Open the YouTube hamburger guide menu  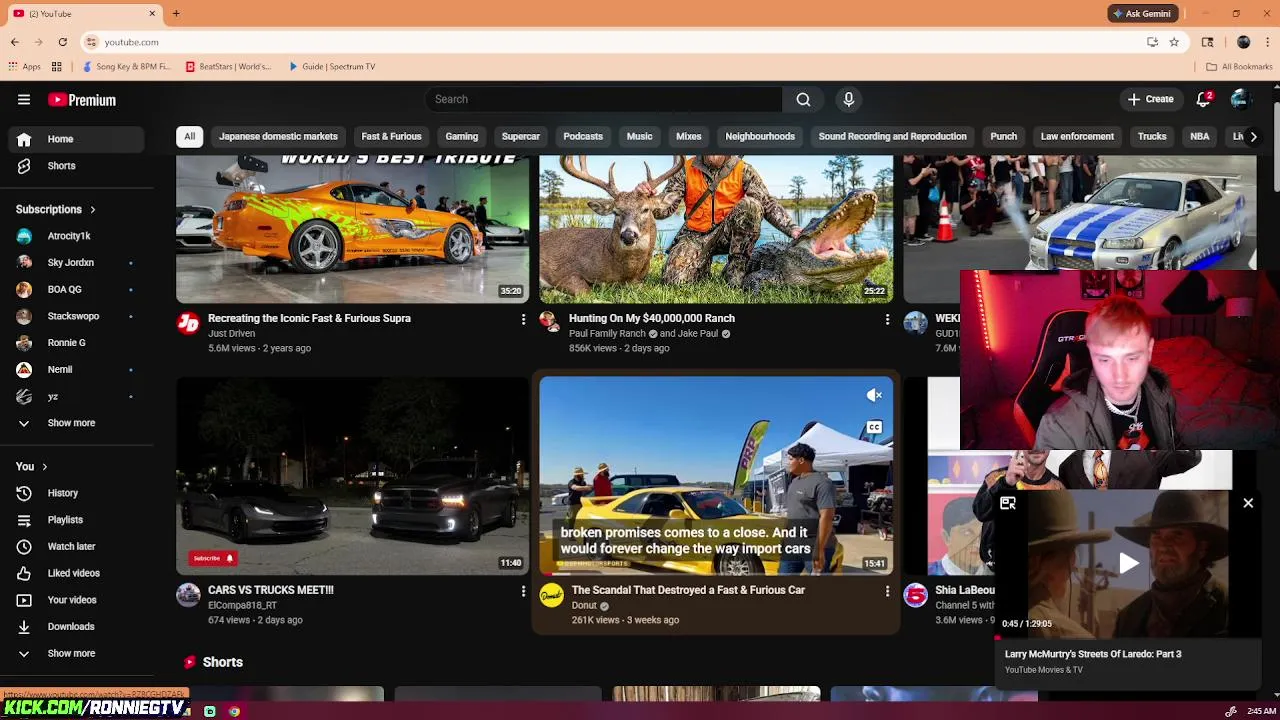pos(24,99)
